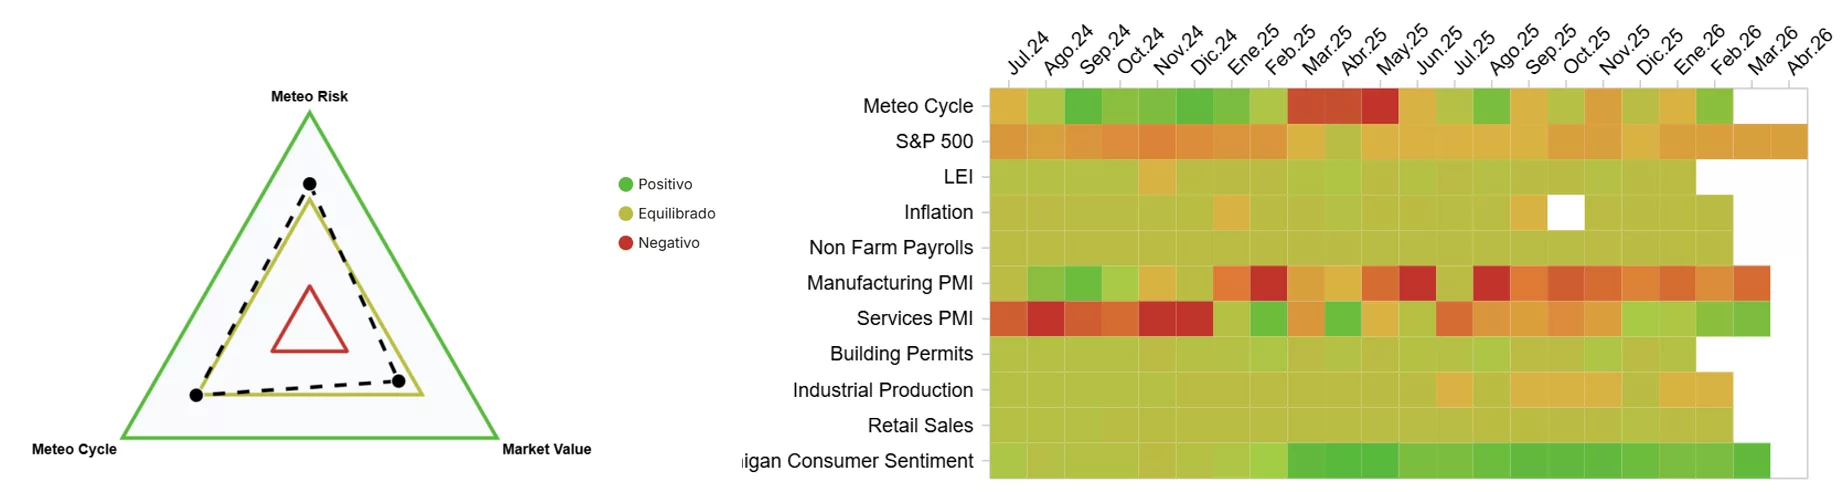Click the Consumer Sentiment row label

[859, 461]
